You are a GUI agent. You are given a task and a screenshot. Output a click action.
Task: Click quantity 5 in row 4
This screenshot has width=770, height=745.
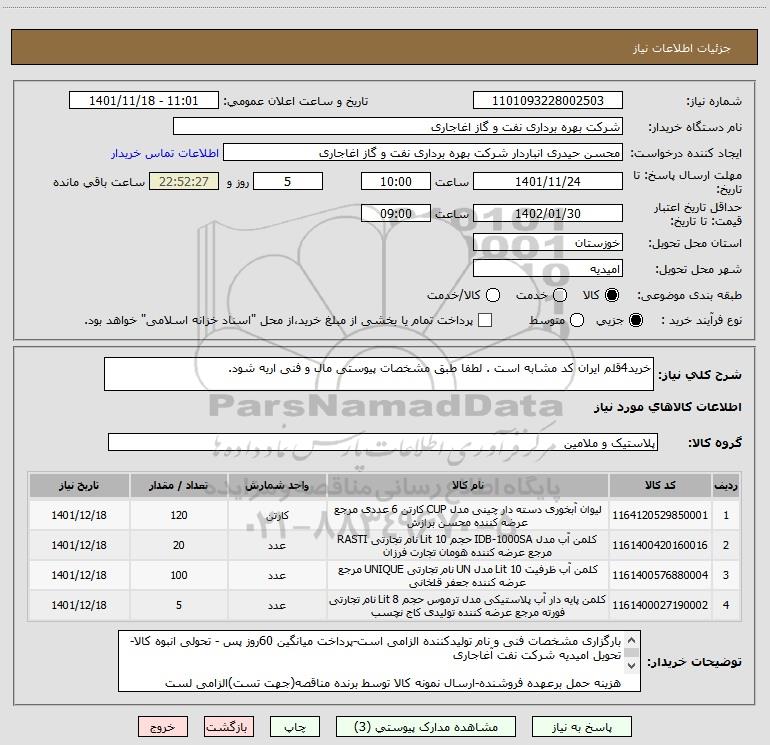point(179,605)
